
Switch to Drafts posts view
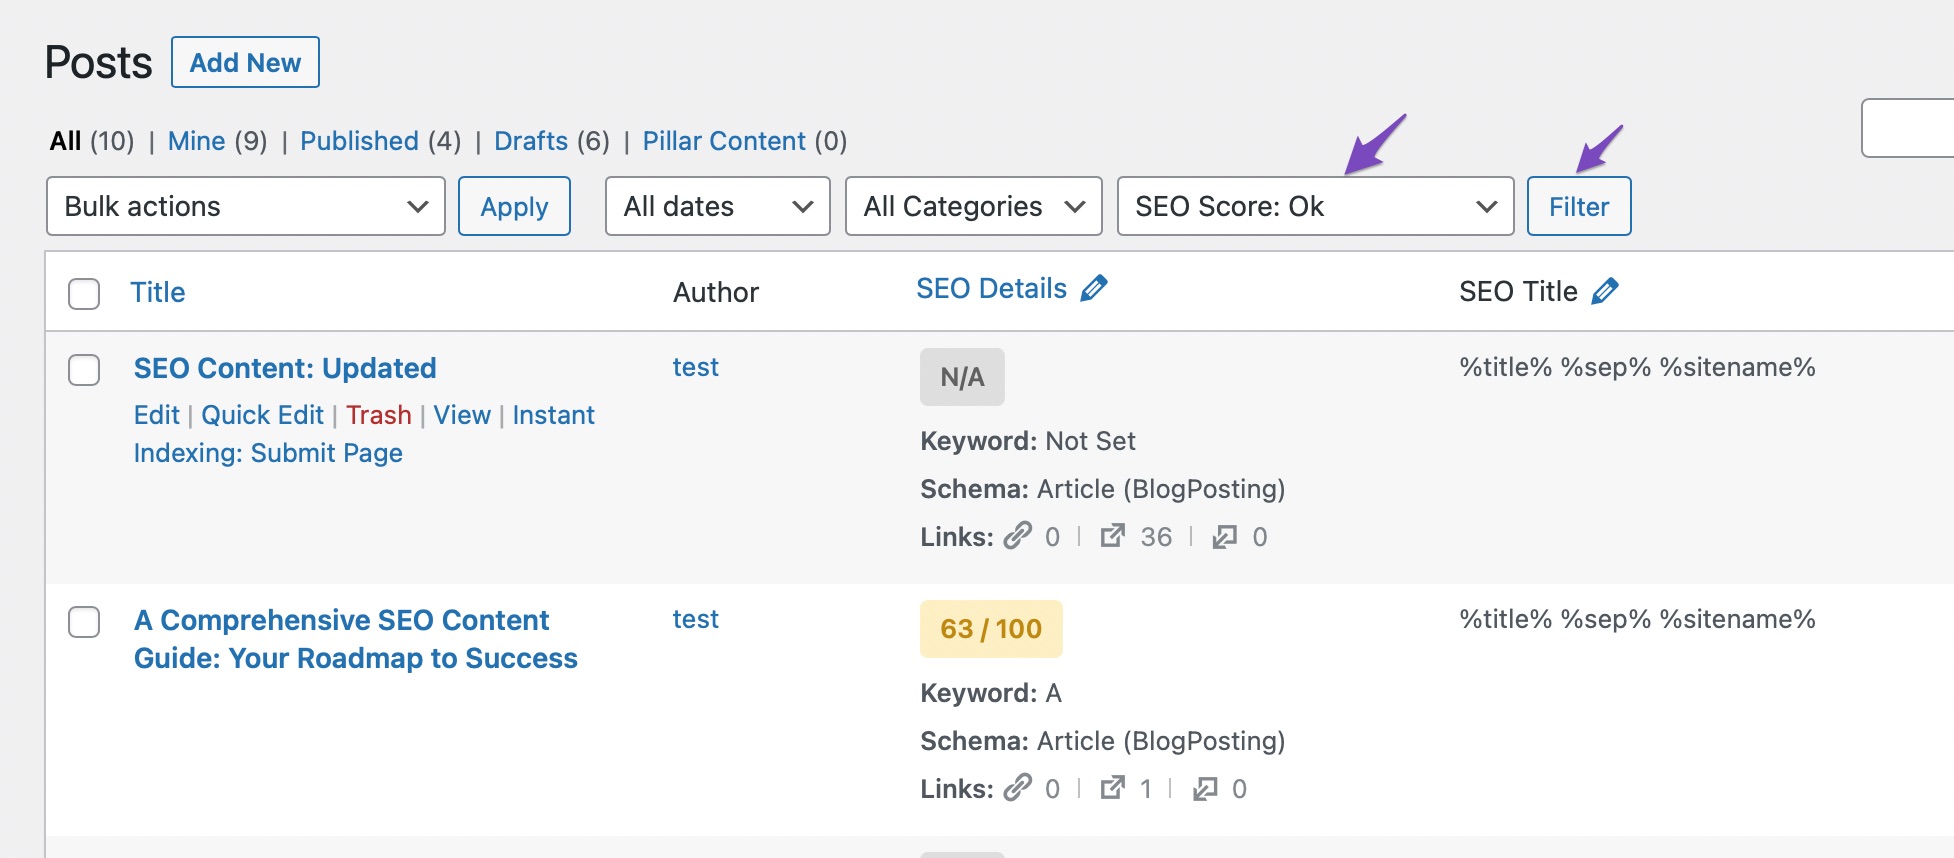[531, 141]
